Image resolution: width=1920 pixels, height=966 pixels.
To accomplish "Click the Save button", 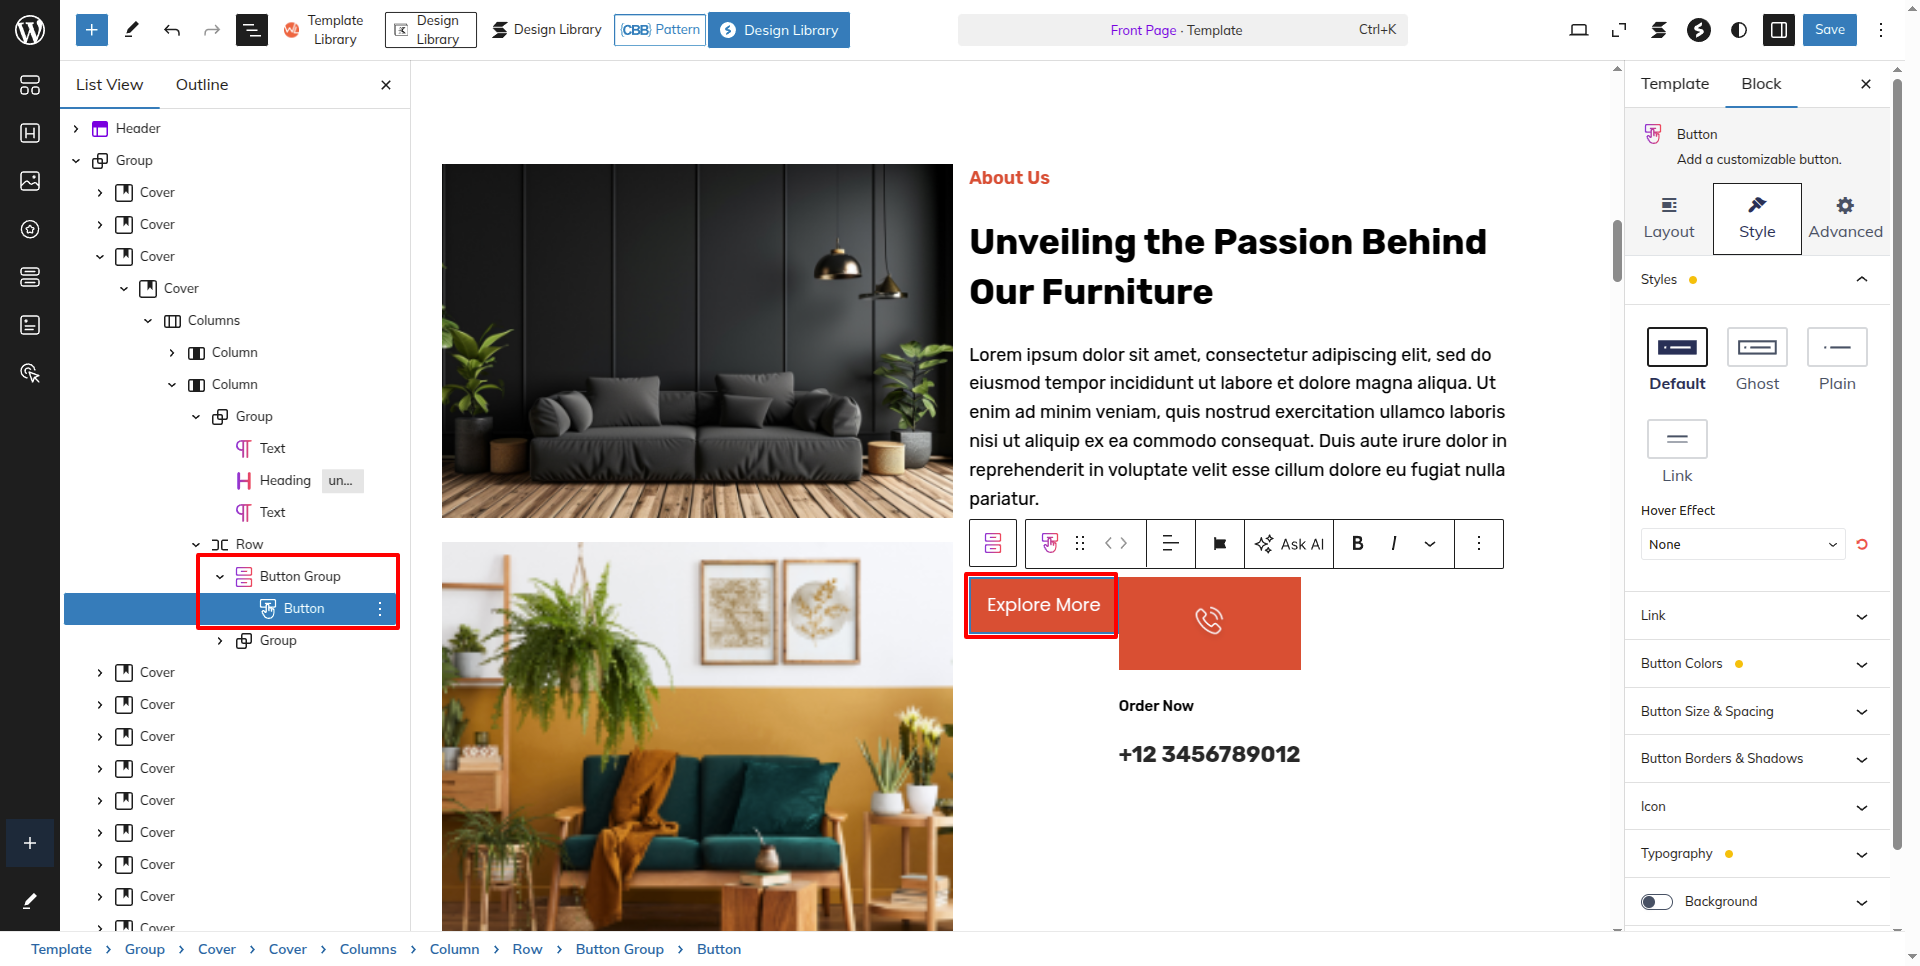I will coord(1830,30).
